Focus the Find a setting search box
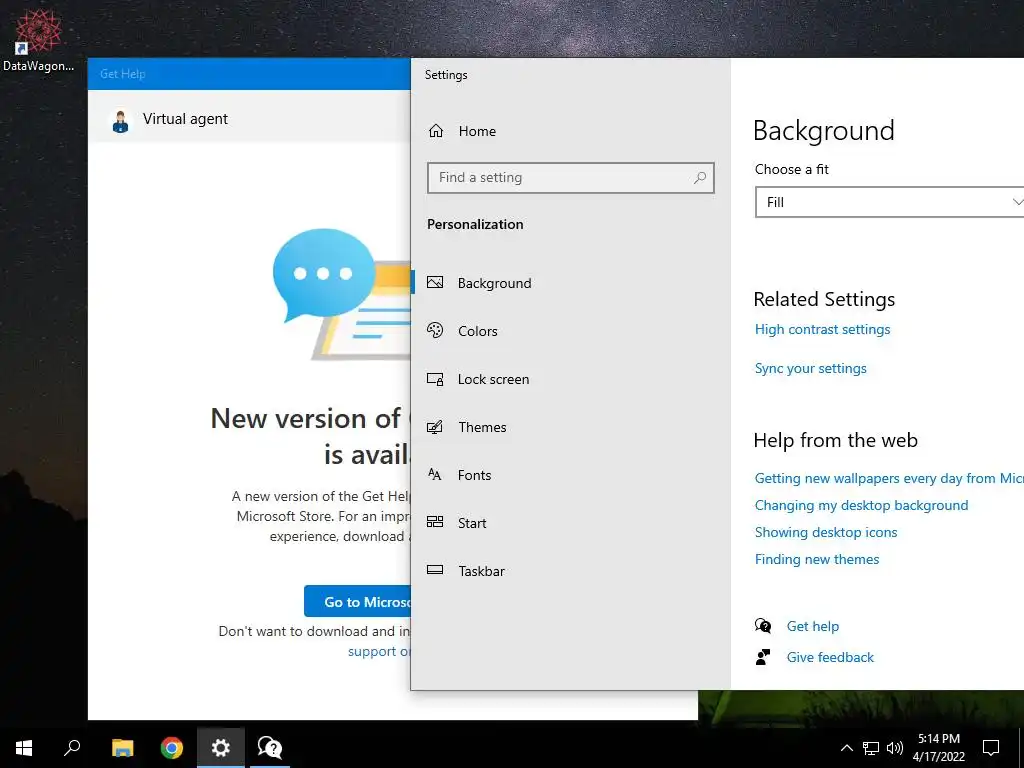The image size is (1024, 768). (570, 178)
